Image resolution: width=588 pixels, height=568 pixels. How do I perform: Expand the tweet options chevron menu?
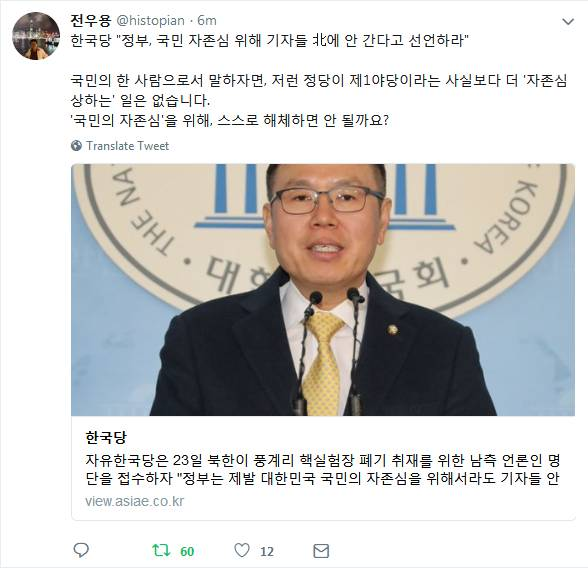coord(568,22)
